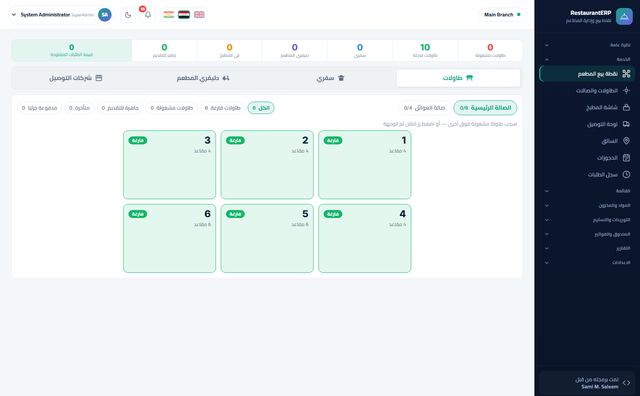
Task: Expand the الإعدادات sidebar section
Action: [588, 263]
